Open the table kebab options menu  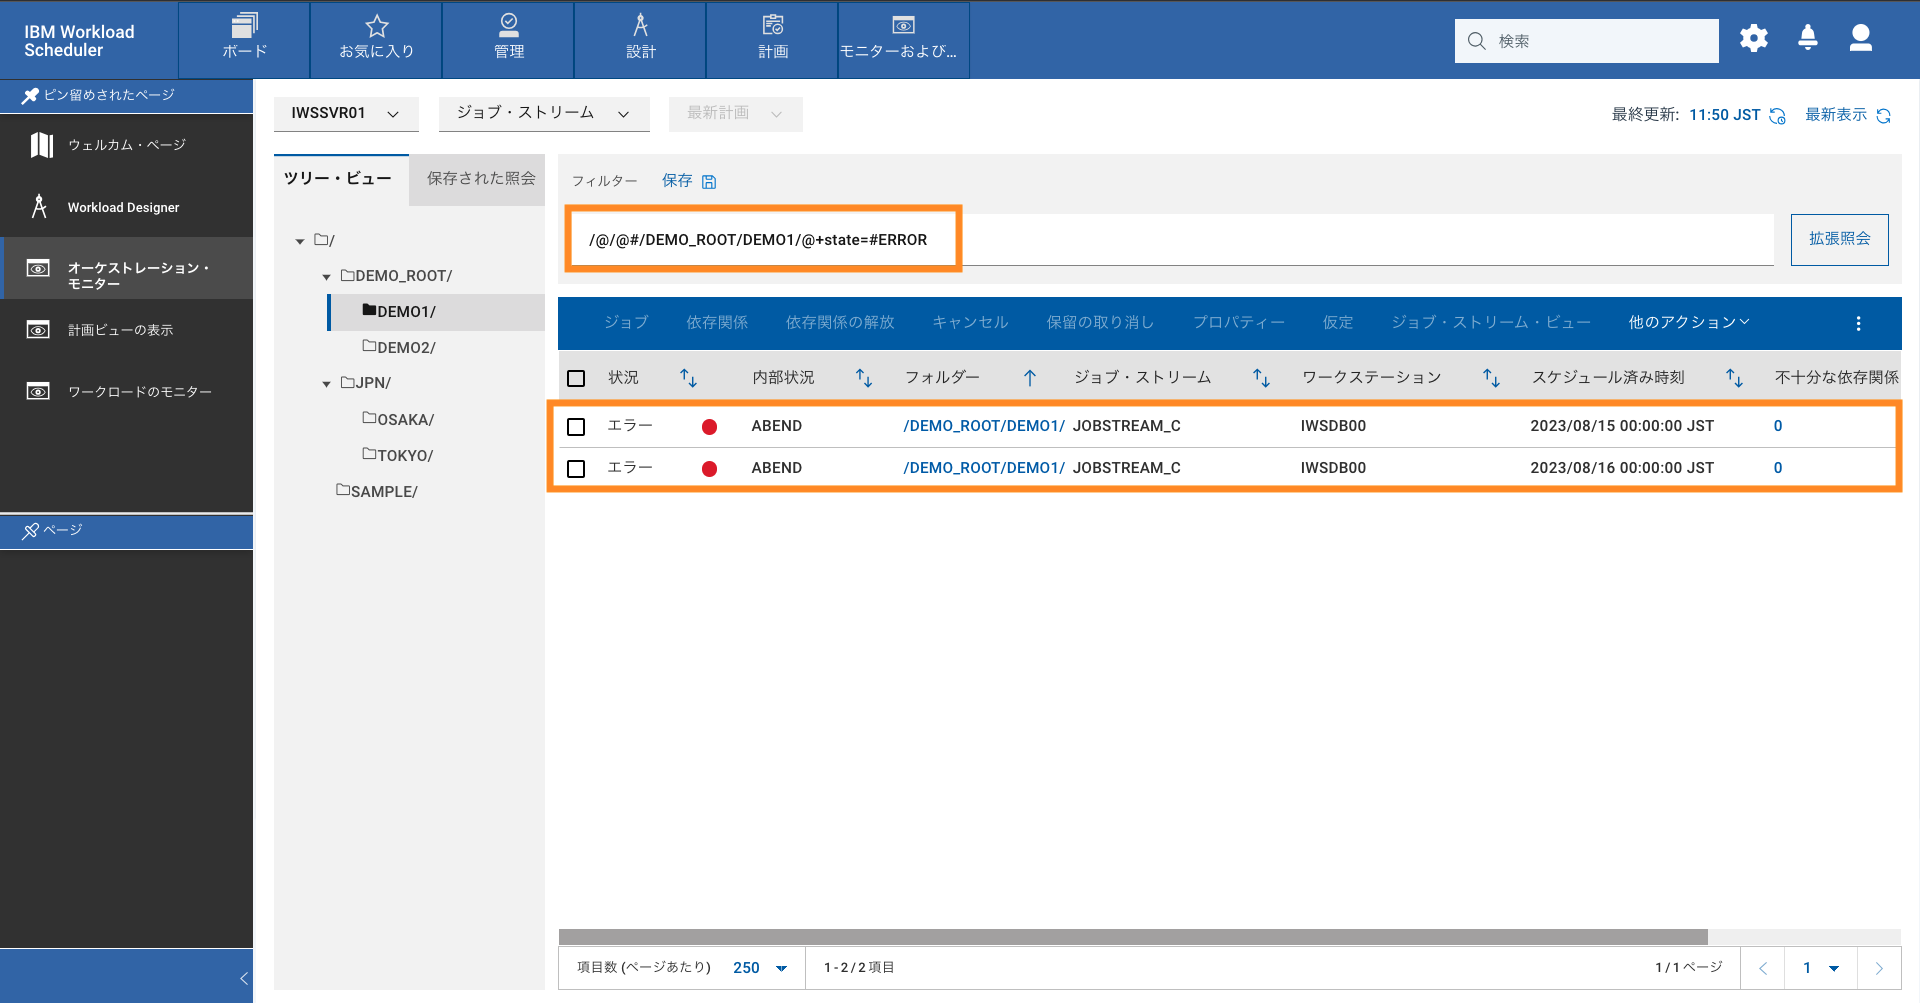click(1858, 323)
